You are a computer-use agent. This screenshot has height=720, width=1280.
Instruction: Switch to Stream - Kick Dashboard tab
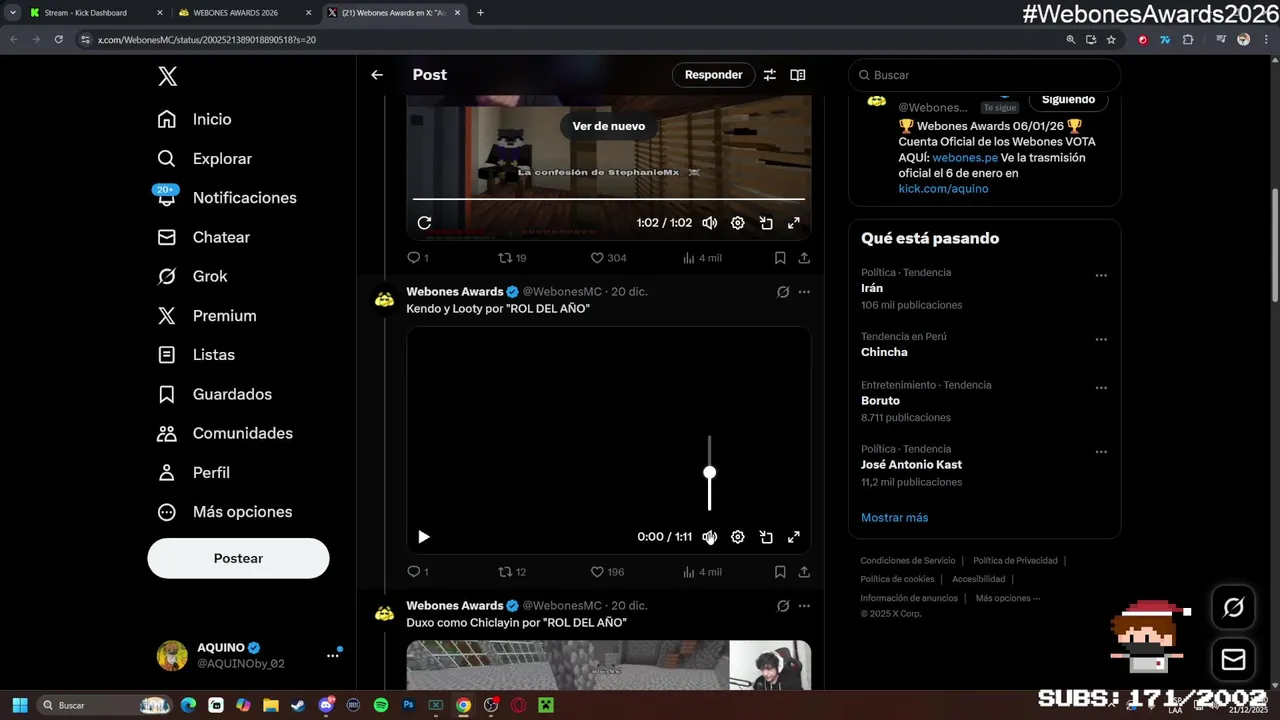coord(95,13)
